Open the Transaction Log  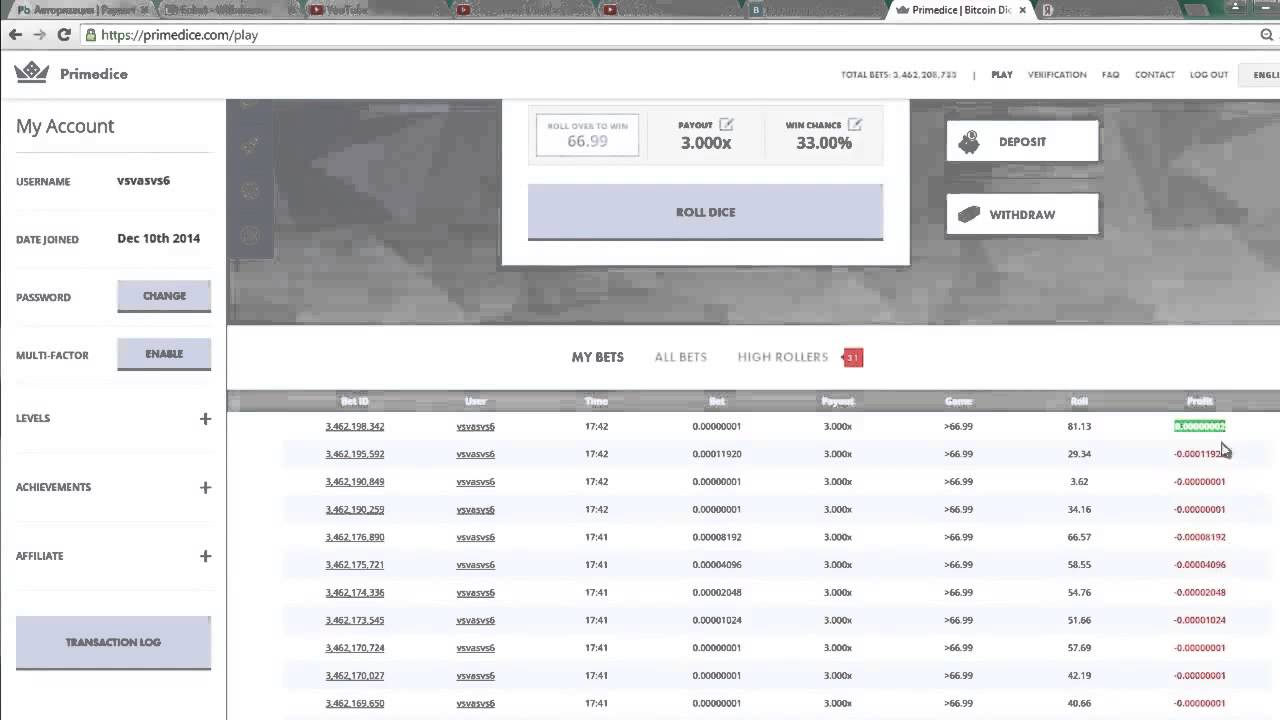point(113,642)
